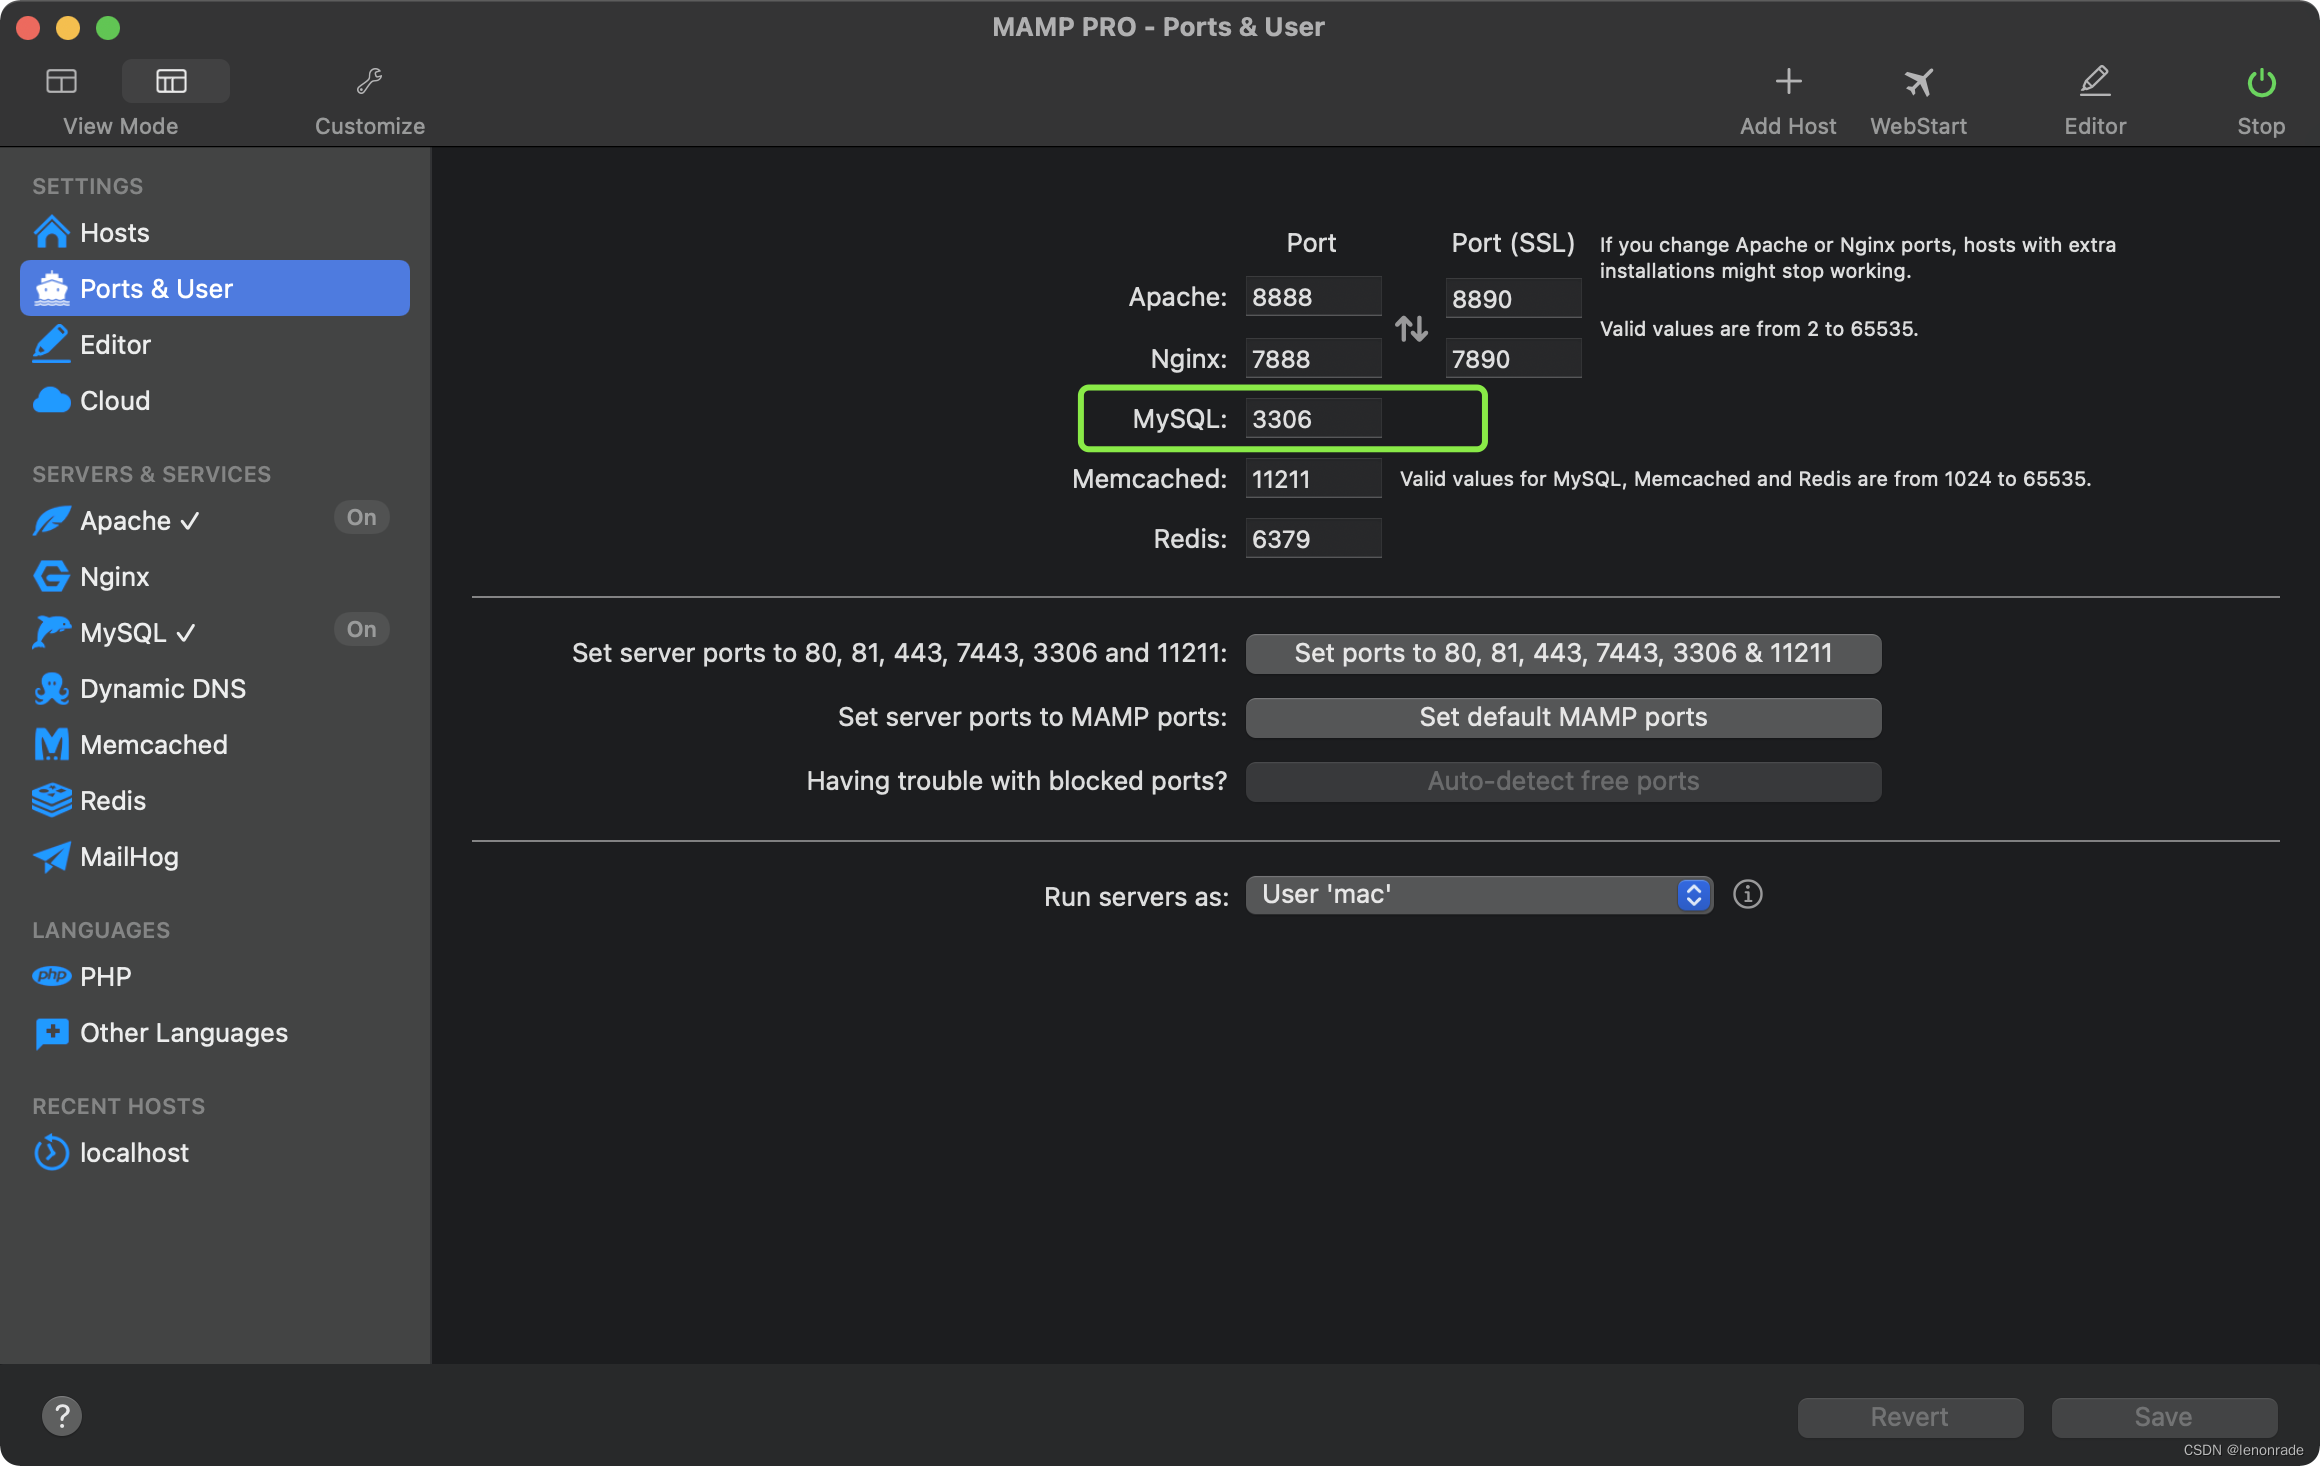The width and height of the screenshot is (2320, 1466).
Task: Select Apache server in sidebar
Action: coord(140,520)
